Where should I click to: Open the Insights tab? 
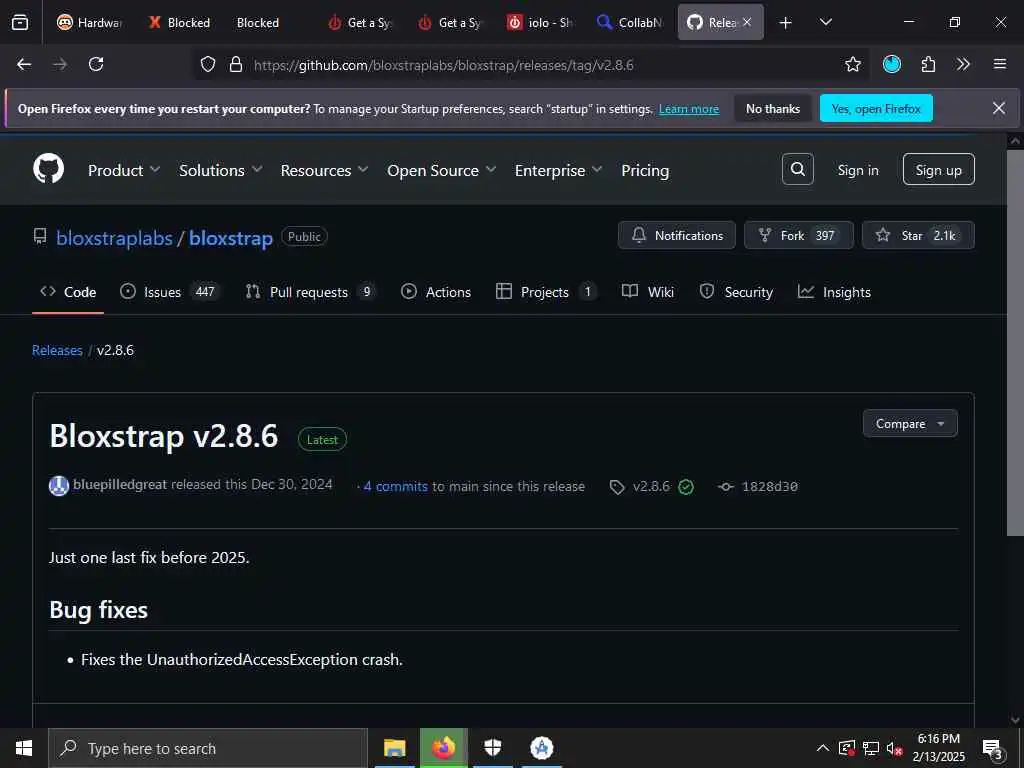pyautogui.click(x=834, y=292)
